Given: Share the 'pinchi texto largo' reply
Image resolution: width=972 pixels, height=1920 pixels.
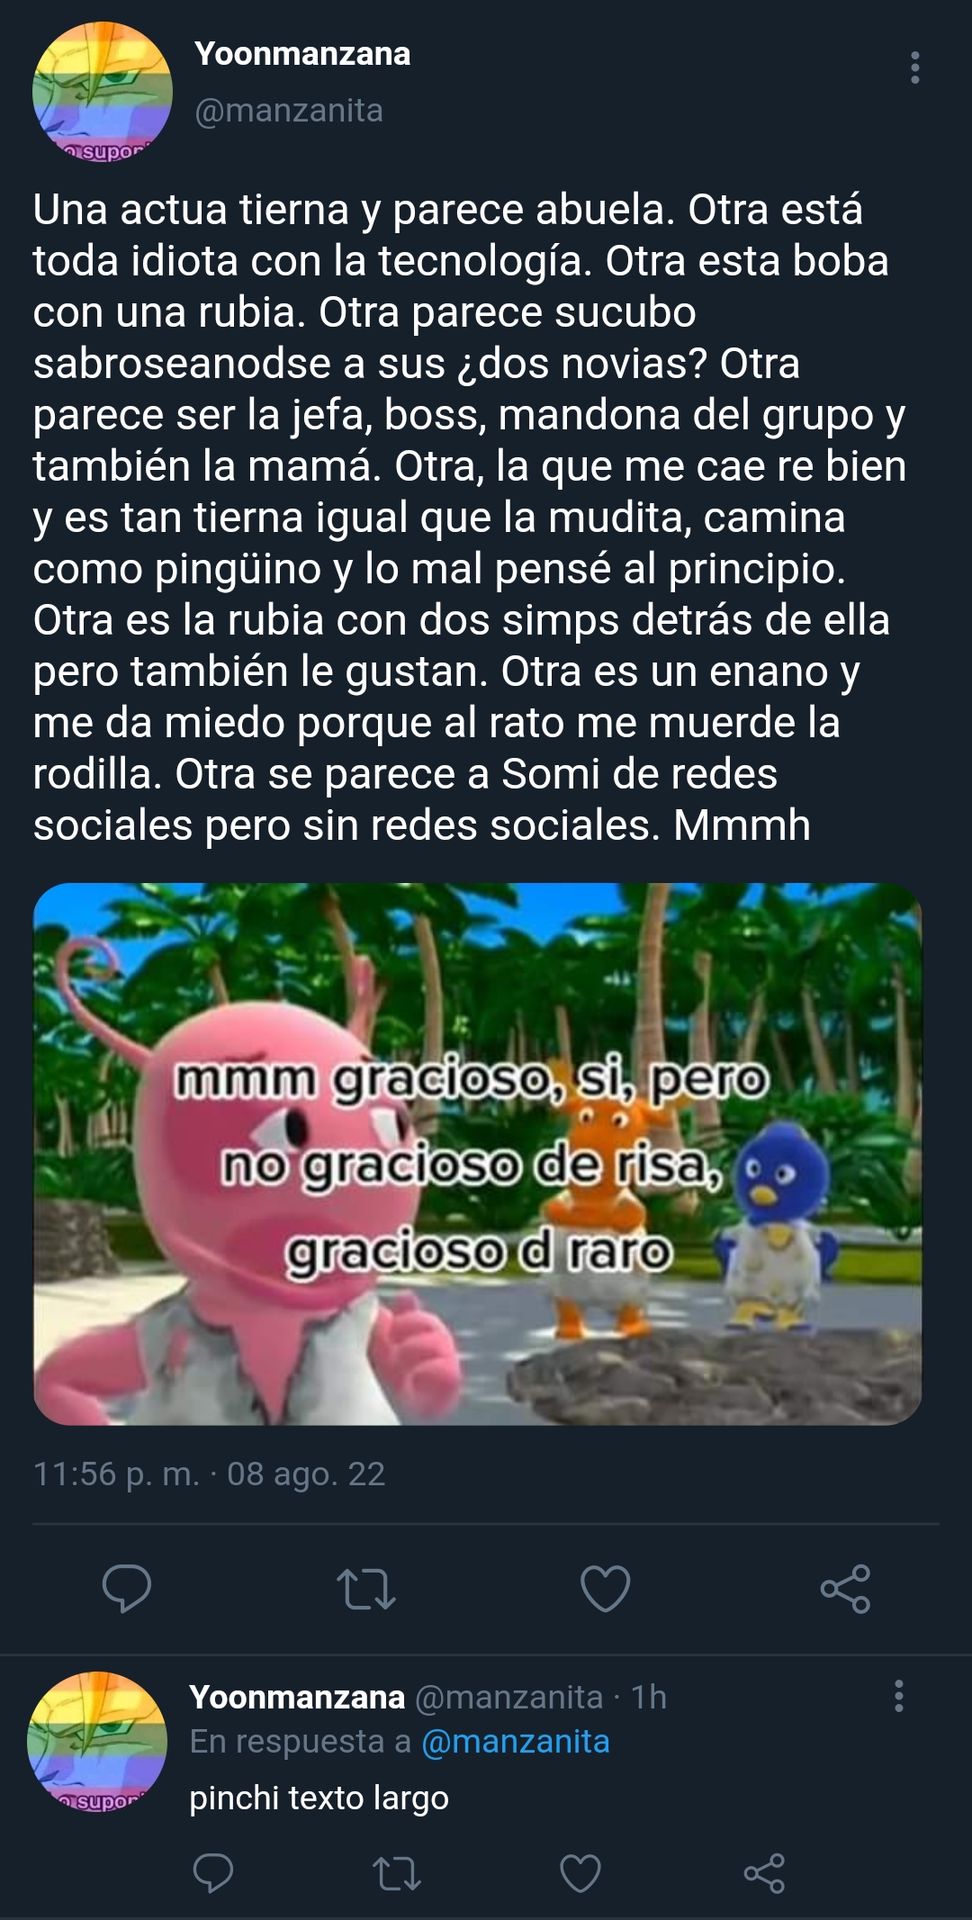Looking at the screenshot, I should [x=764, y=1873].
